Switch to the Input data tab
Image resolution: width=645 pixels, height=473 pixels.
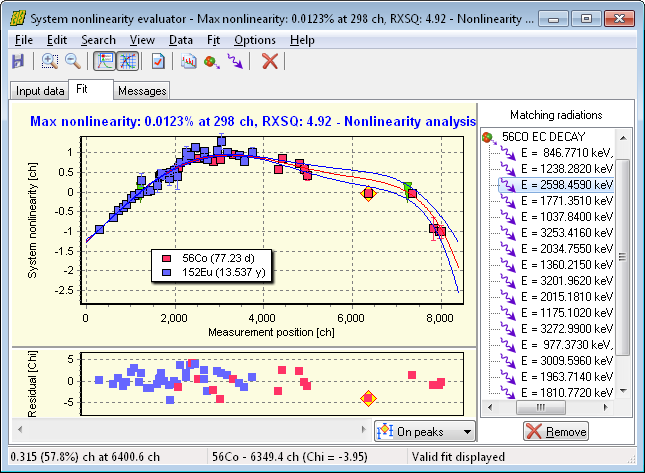point(40,91)
